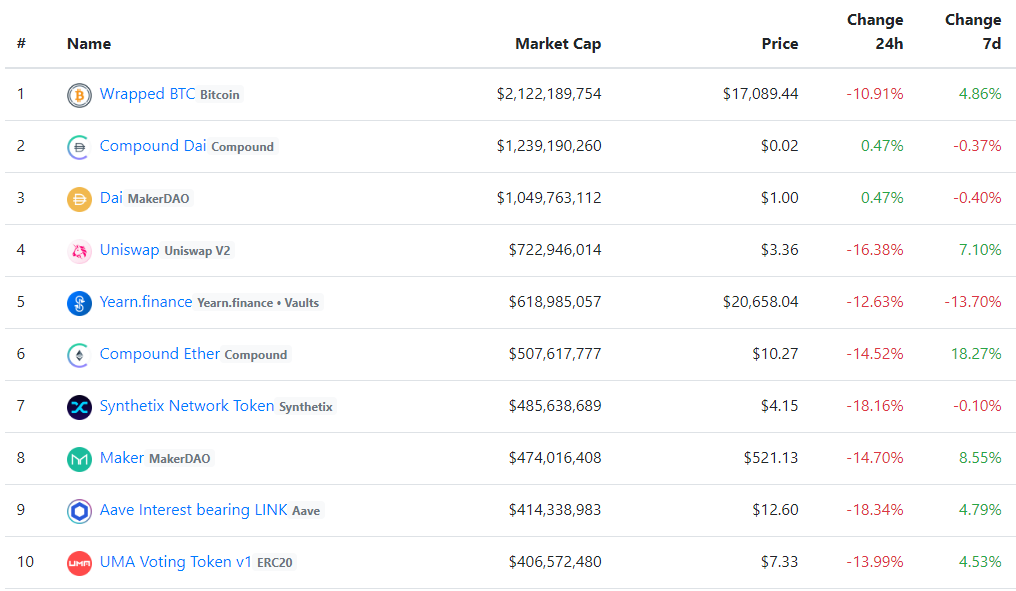Click the Compound Ether token icon
The width and height of the screenshot is (1016, 591).
(x=79, y=355)
